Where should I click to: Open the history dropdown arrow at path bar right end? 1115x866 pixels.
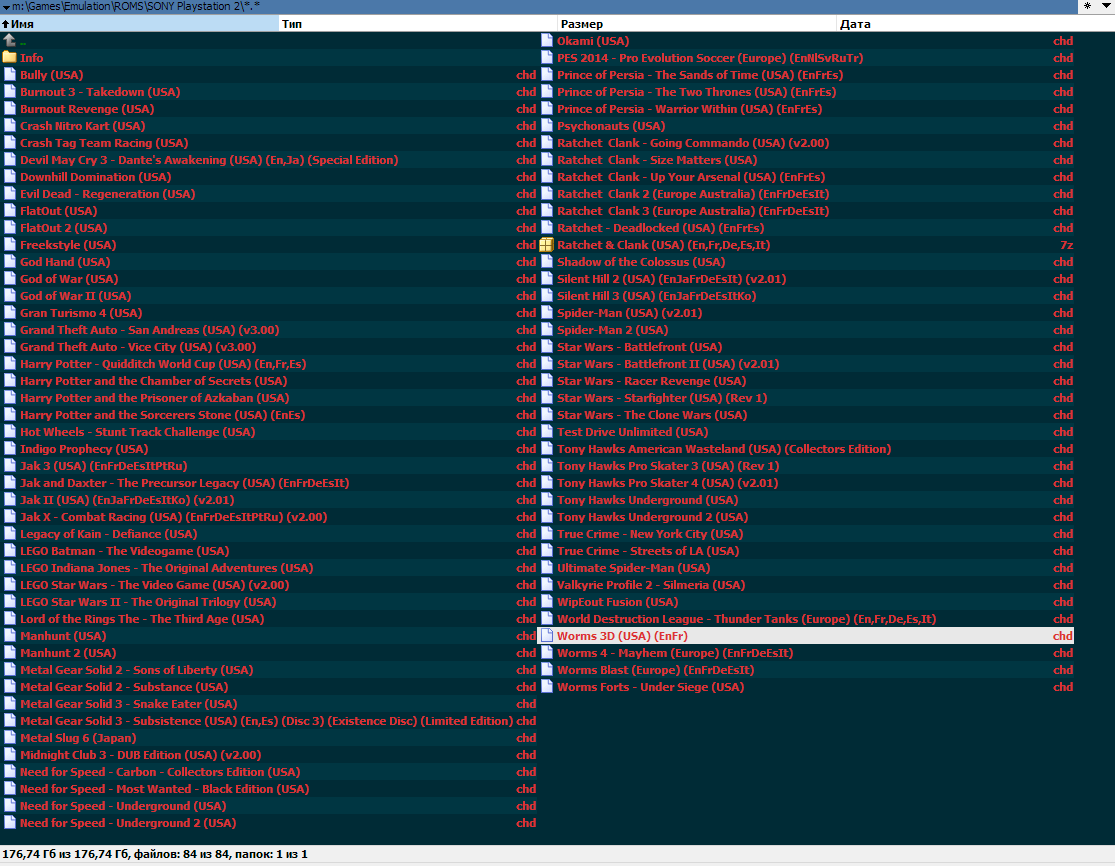1106,6
